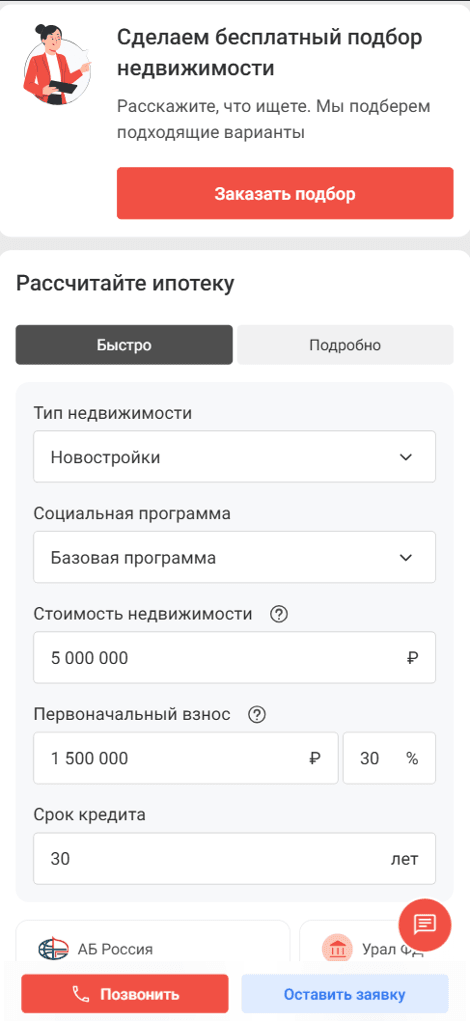Click the help icon beside Первоначальный взнос

[x=257, y=714]
